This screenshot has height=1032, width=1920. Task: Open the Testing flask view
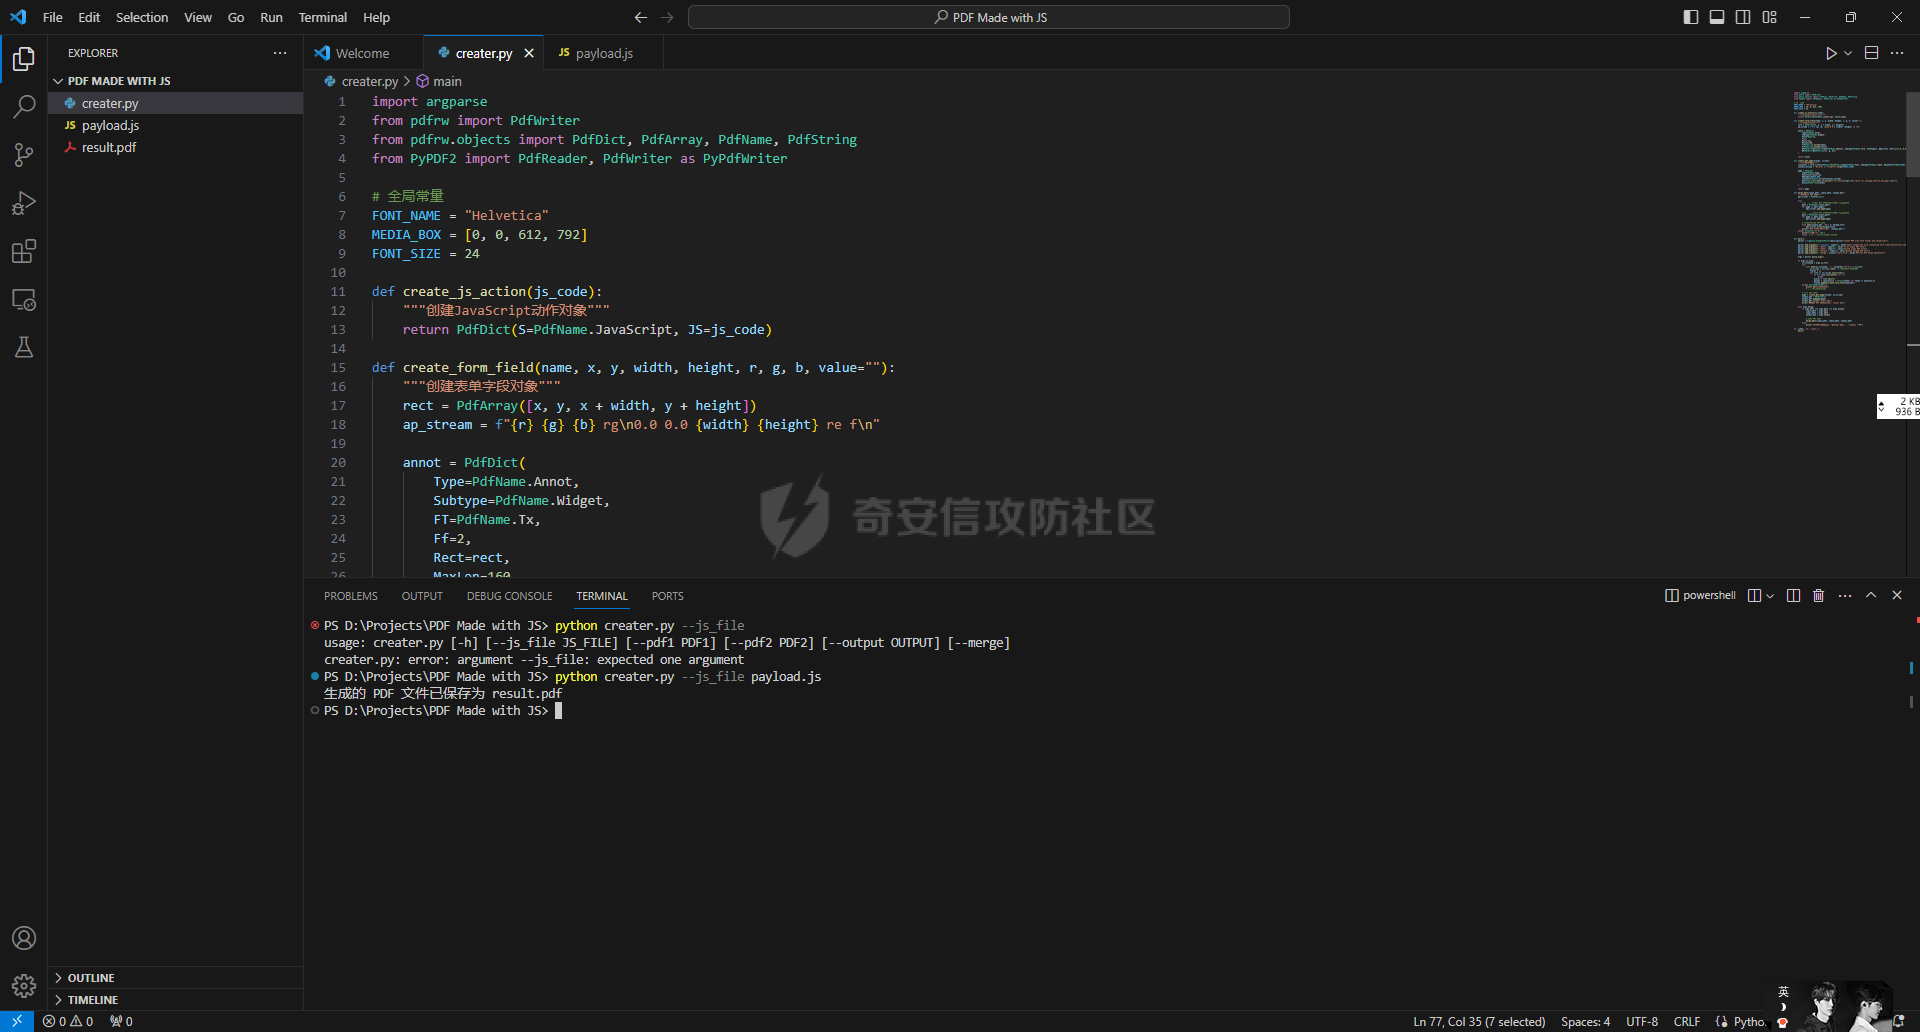(24, 347)
